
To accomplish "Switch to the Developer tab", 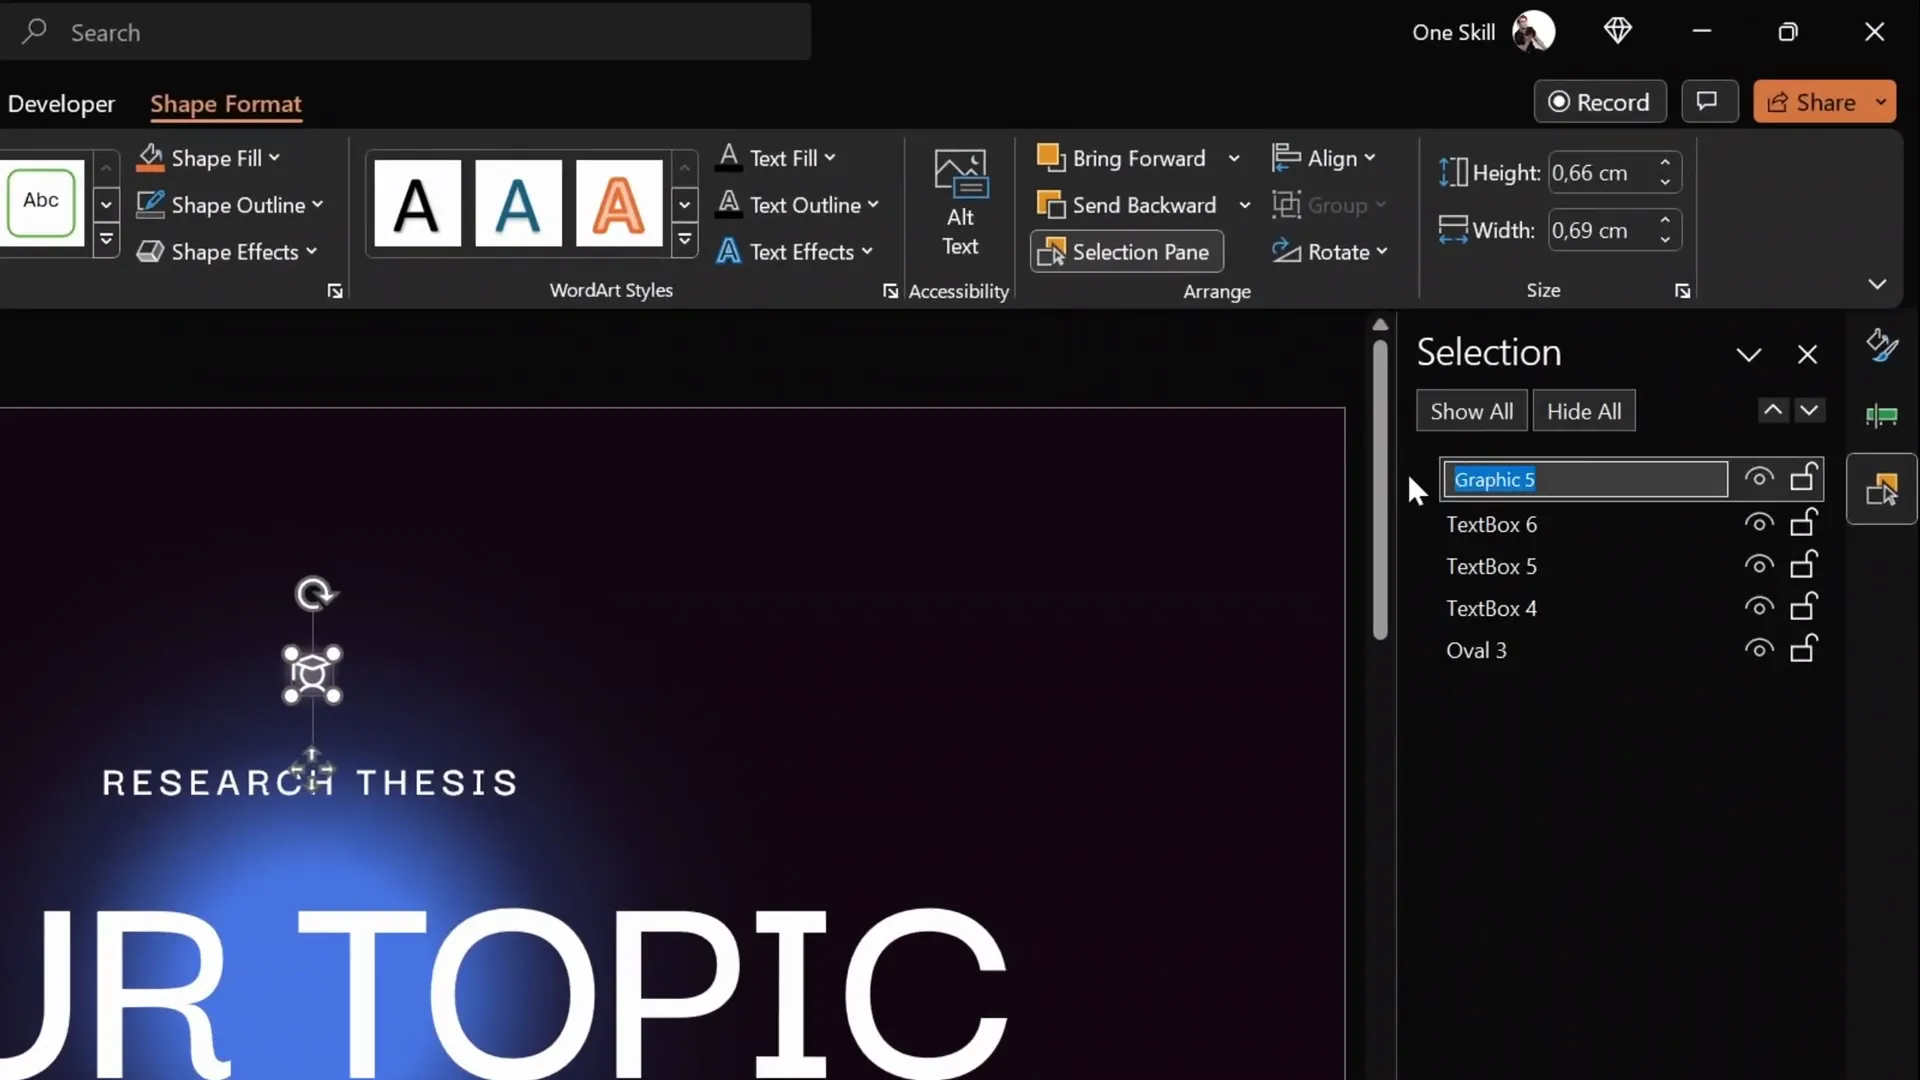I will pos(61,104).
